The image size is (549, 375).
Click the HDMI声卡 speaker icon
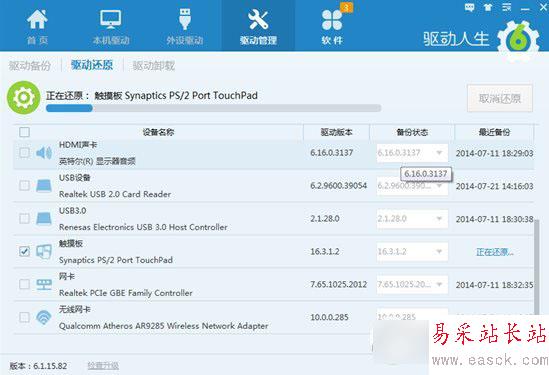point(44,153)
